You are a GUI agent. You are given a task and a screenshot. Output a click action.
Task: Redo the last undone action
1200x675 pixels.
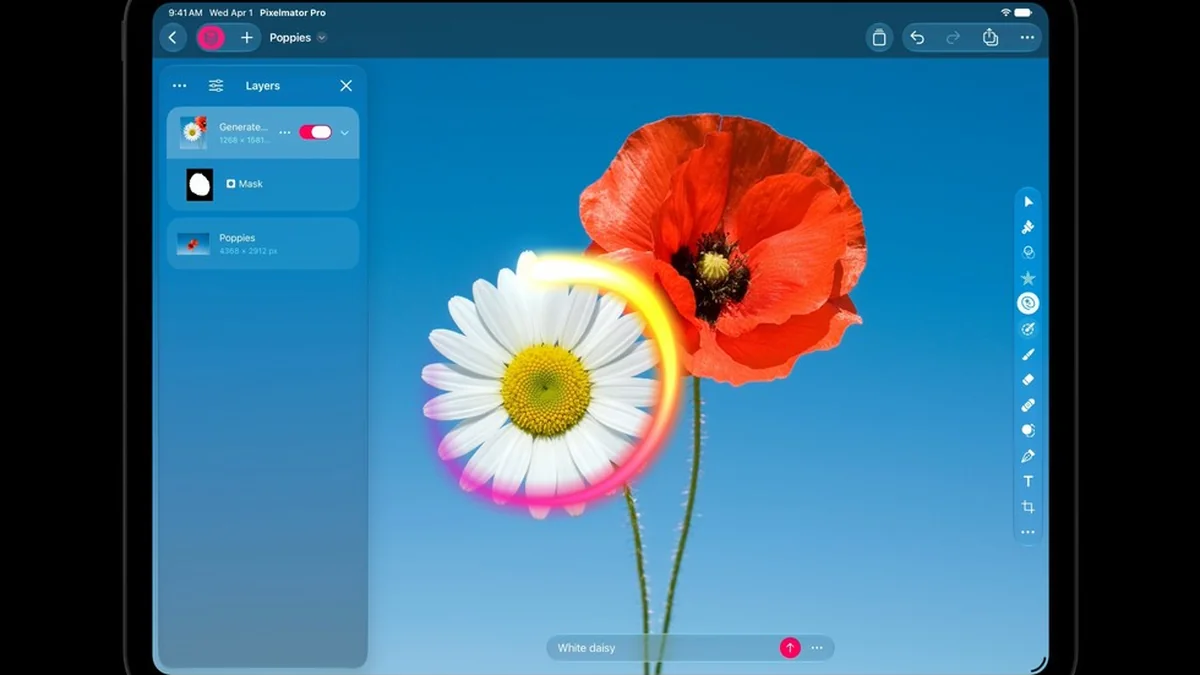(953, 38)
